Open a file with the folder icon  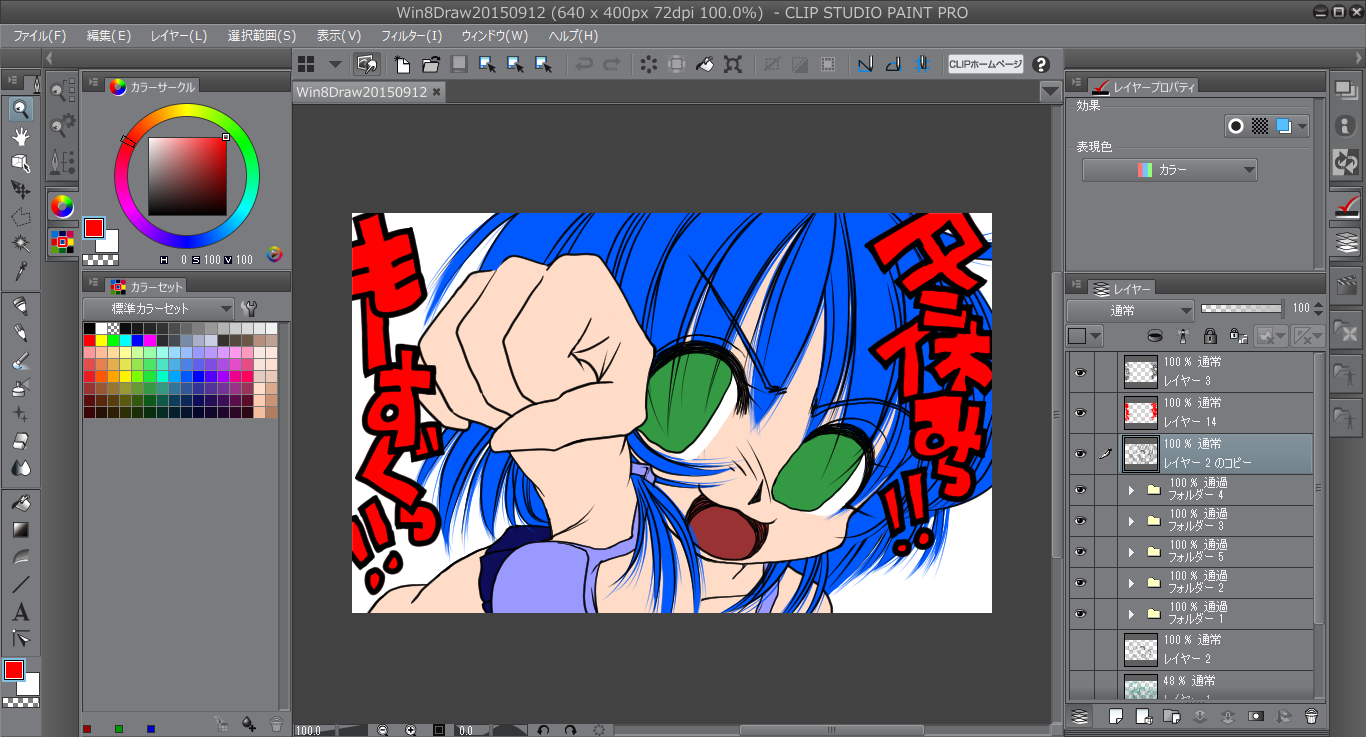(x=431, y=64)
